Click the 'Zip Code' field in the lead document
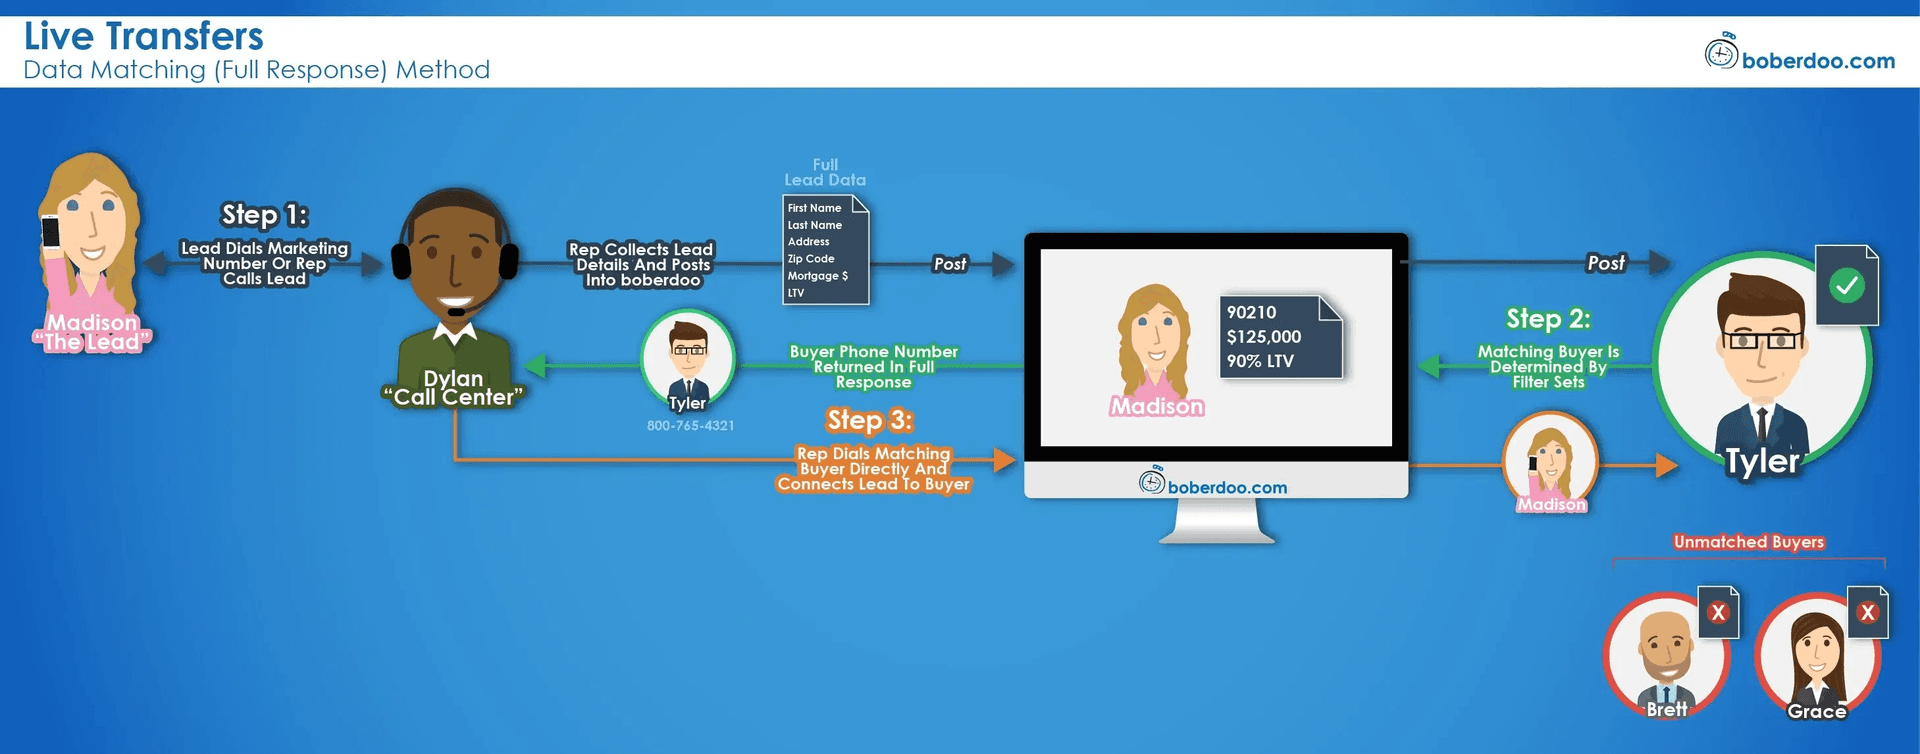1920x754 pixels. click(811, 259)
